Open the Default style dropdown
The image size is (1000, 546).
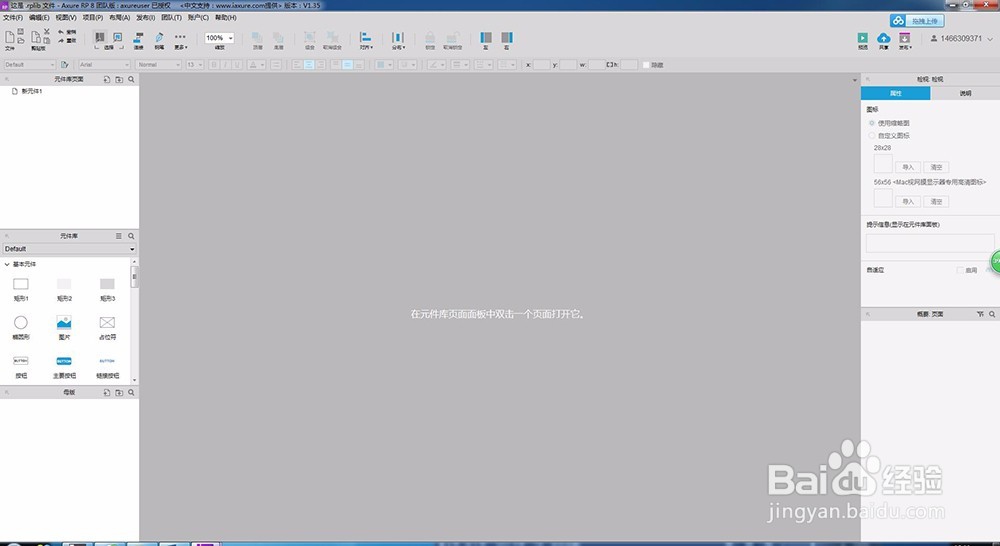[29, 64]
